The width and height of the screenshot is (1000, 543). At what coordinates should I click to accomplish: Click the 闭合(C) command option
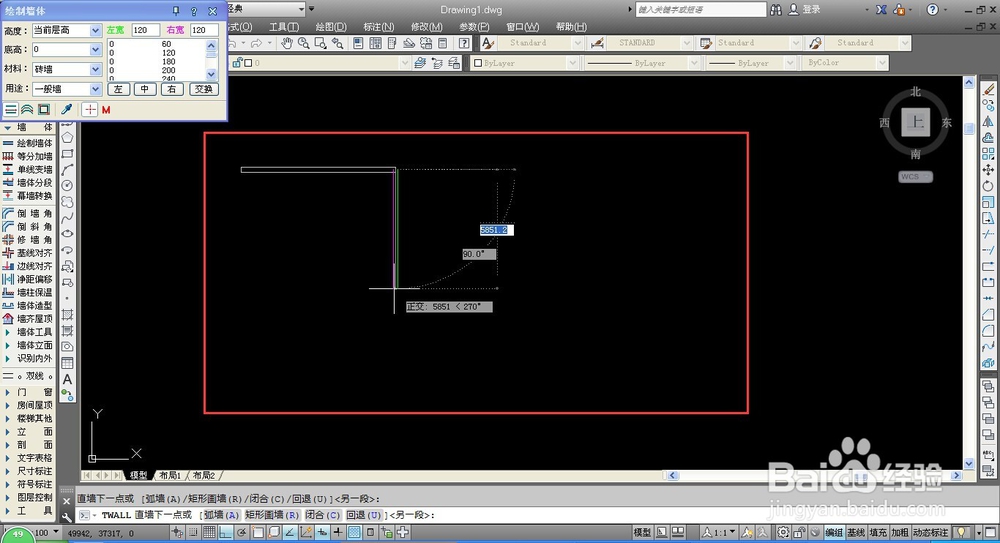coord(322,515)
